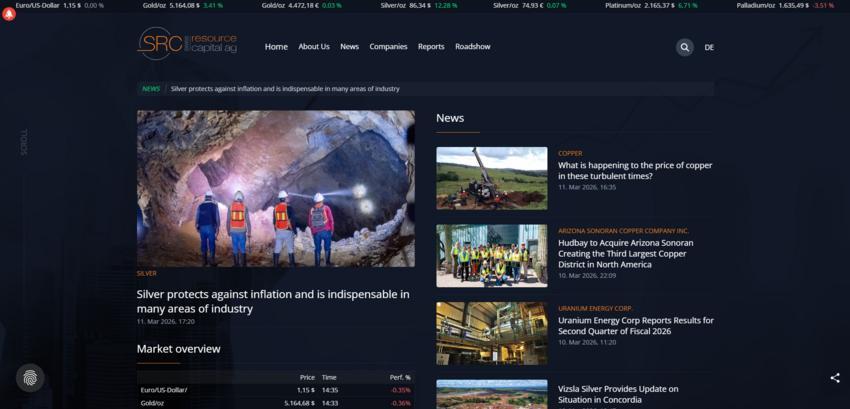850x409 pixels.
Task: Go to the News menu item
Action: 349,47
